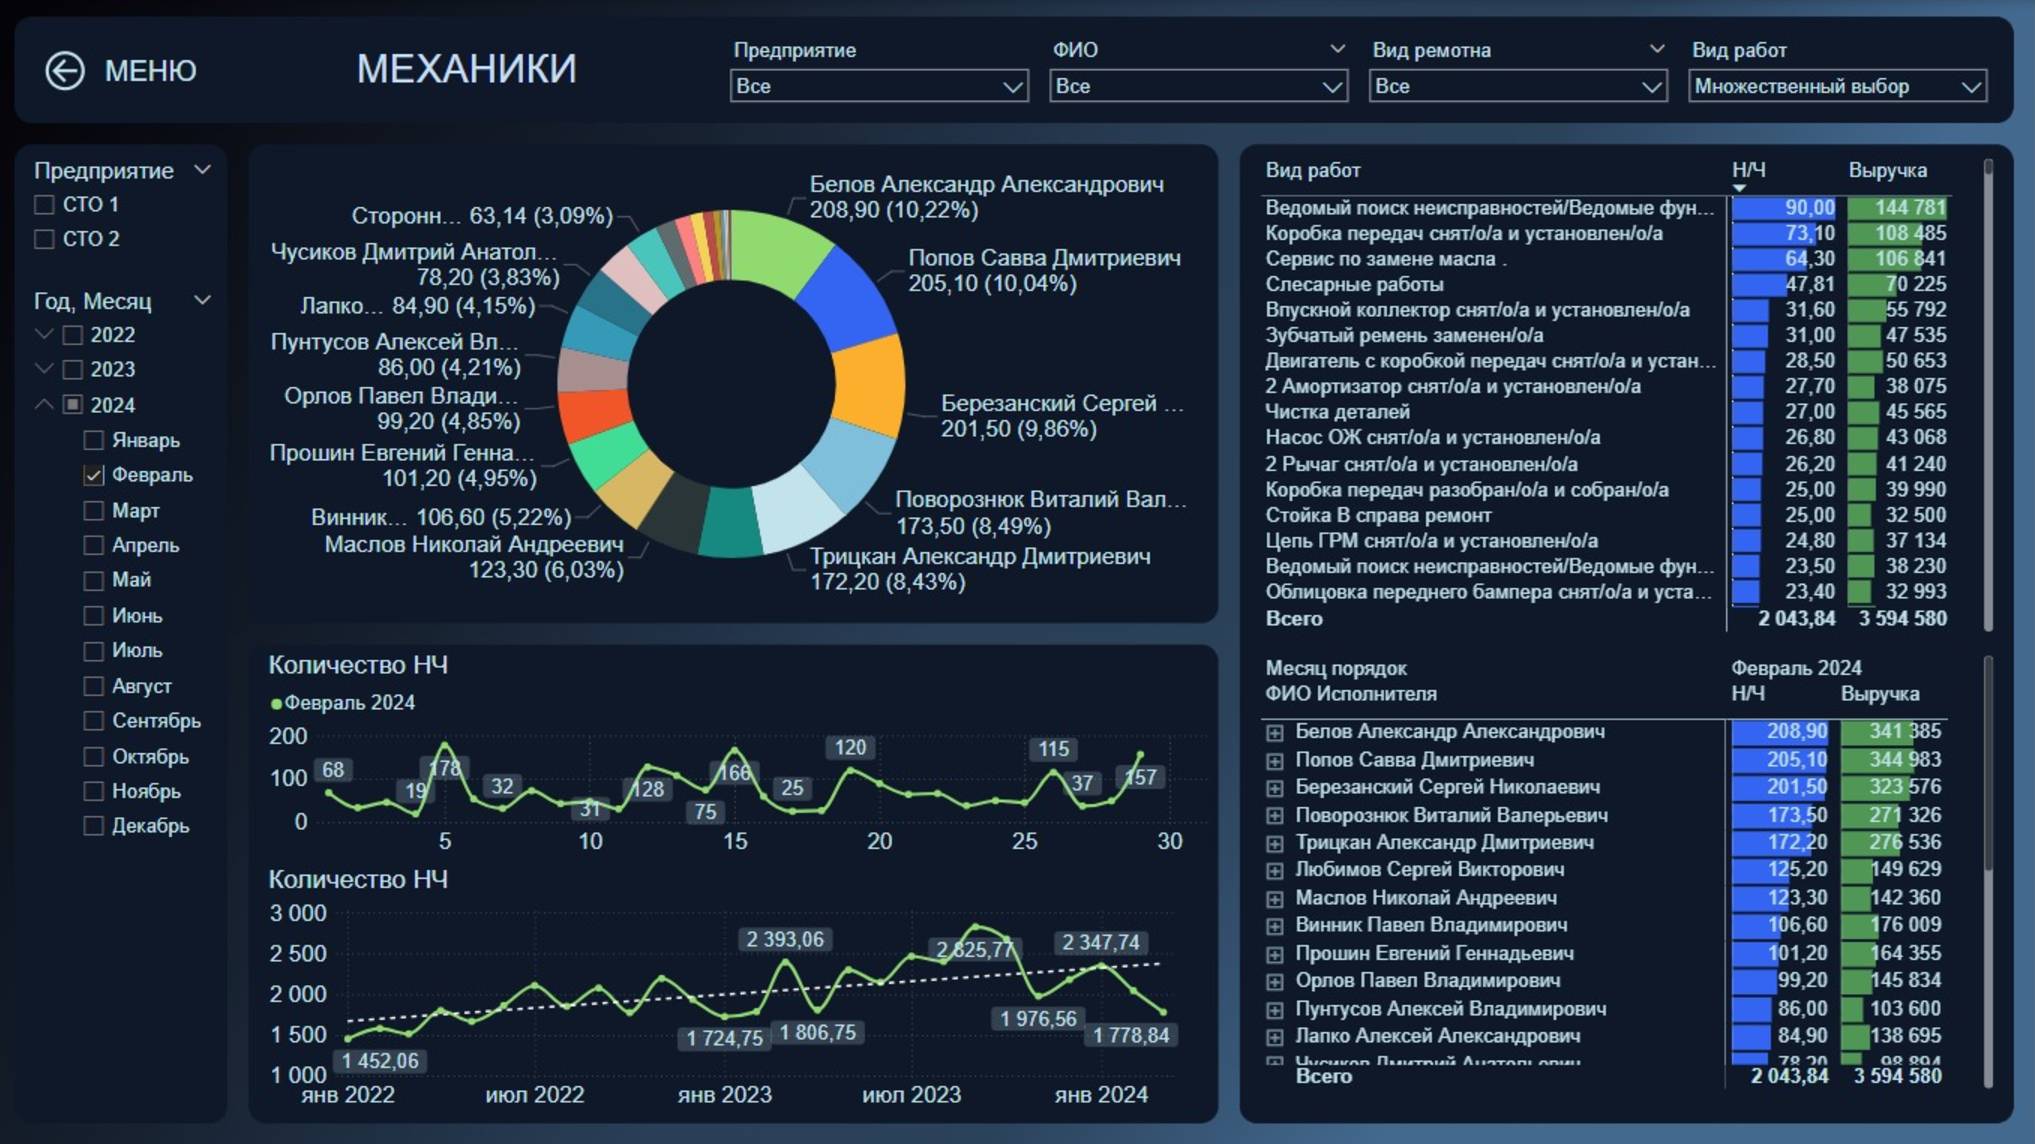This screenshot has height=1144, width=2035.
Task: Check the Март month checkbox
Action: [x=93, y=510]
